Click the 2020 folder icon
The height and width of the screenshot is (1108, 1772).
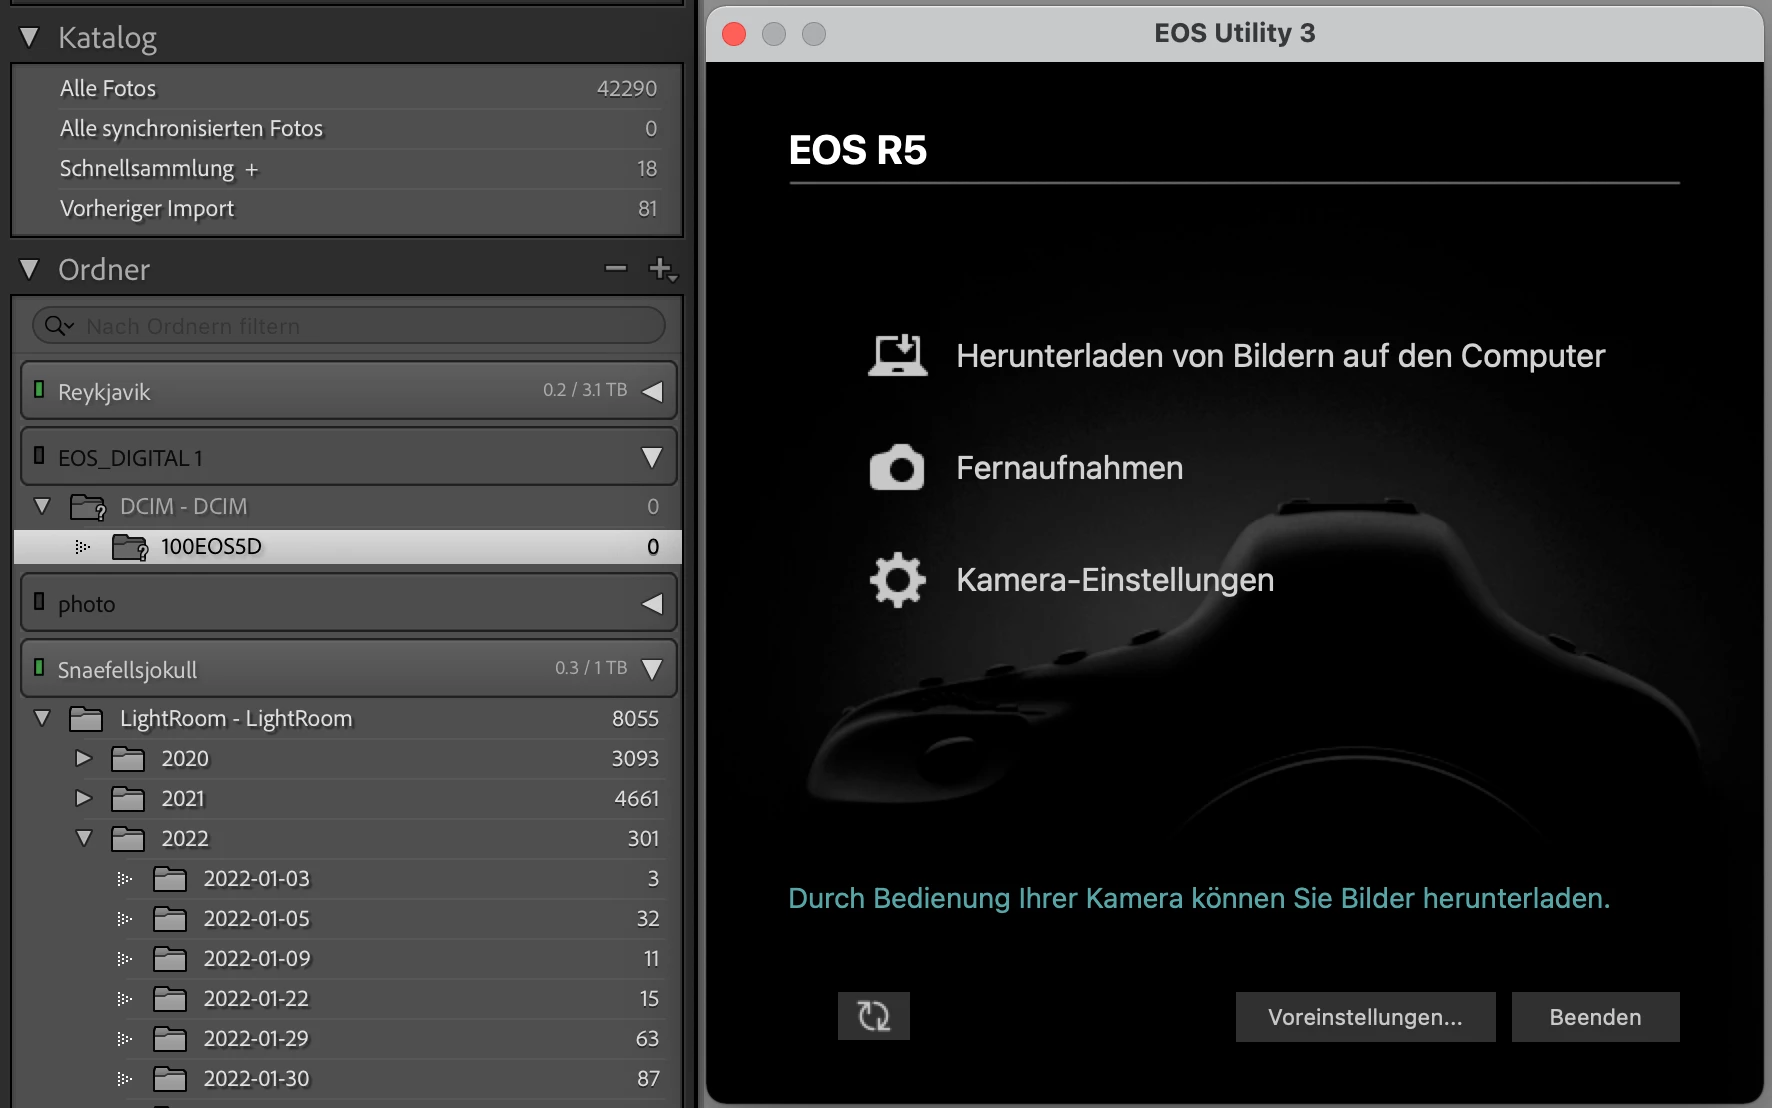pos(128,759)
